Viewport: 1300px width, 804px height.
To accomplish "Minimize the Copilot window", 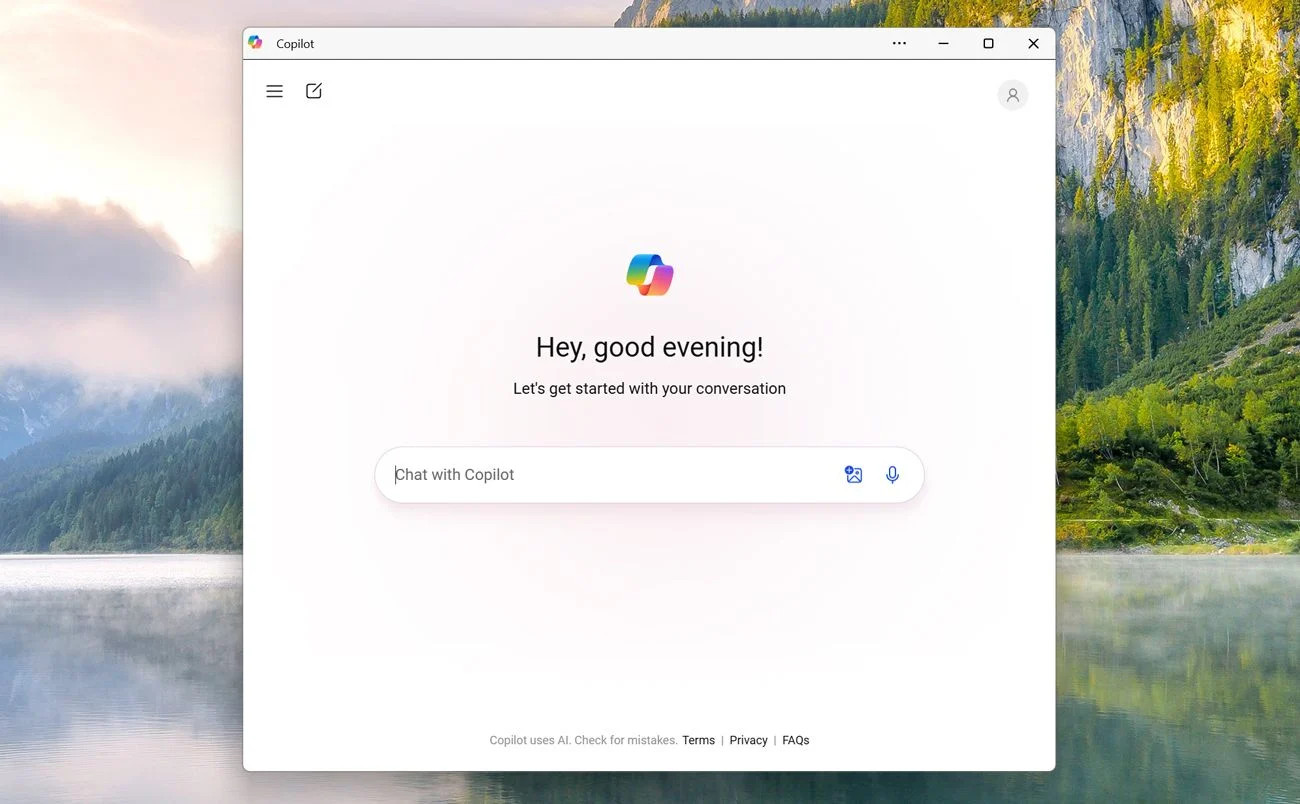I will click(943, 43).
